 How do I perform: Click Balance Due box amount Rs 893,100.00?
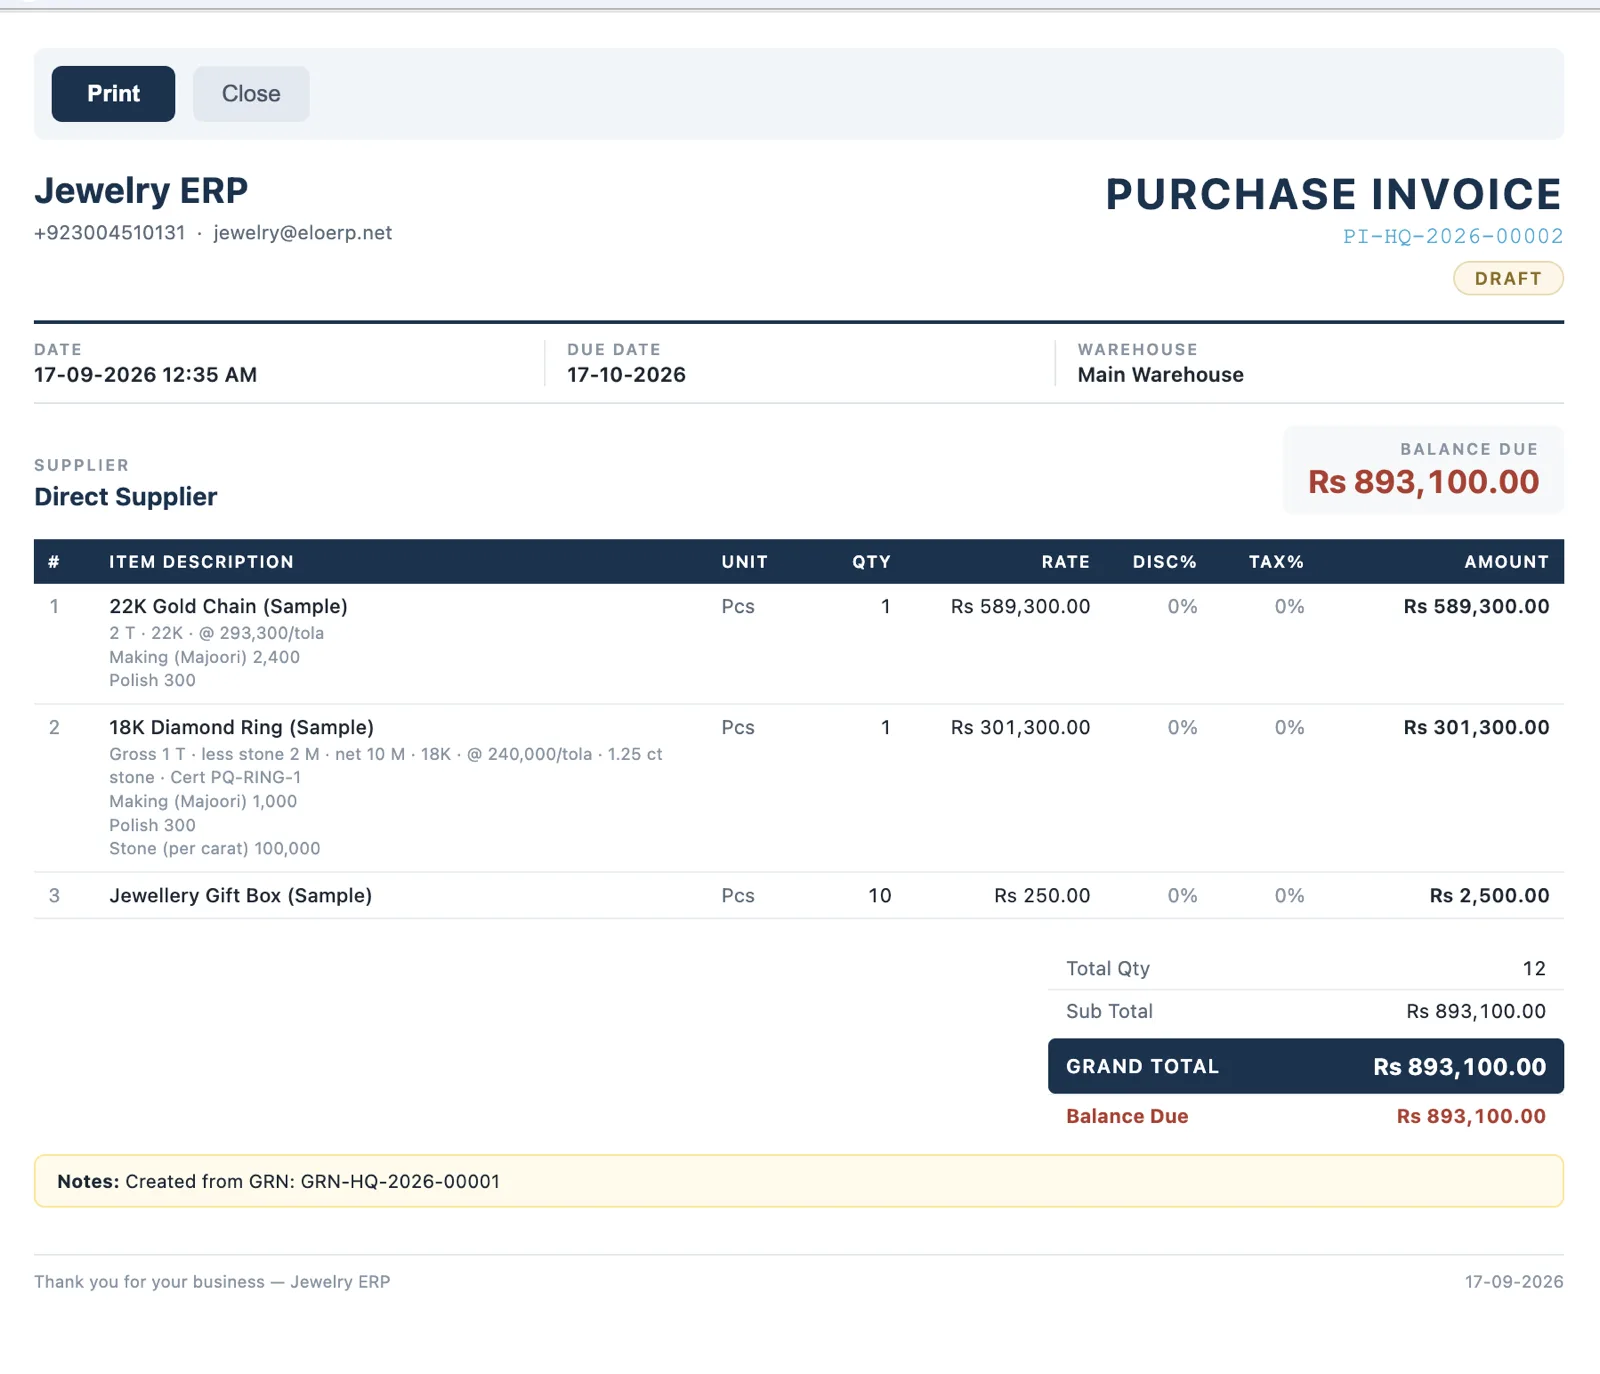coord(1423,482)
